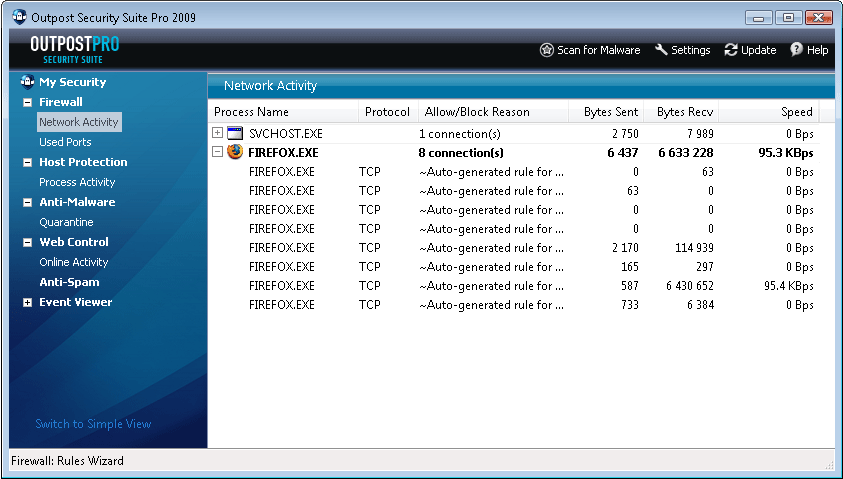Select Process Activity in the sidebar

pos(77,182)
